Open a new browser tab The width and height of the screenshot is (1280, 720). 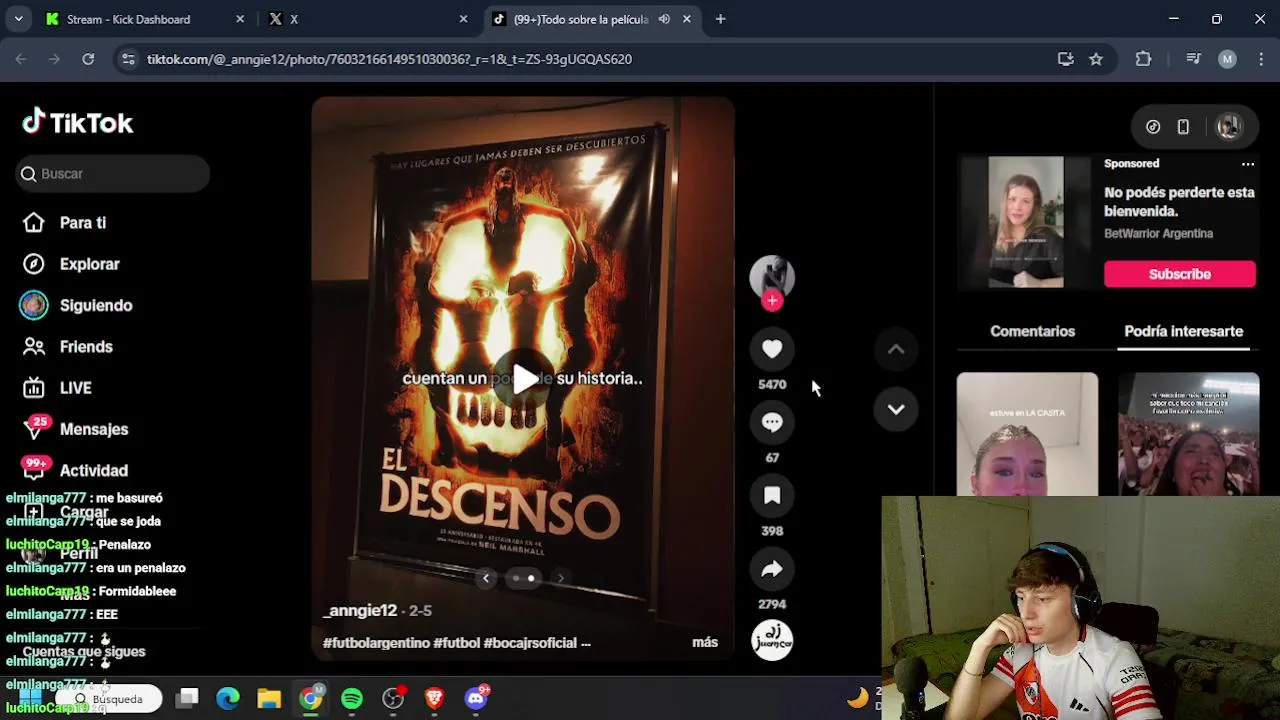pos(720,19)
